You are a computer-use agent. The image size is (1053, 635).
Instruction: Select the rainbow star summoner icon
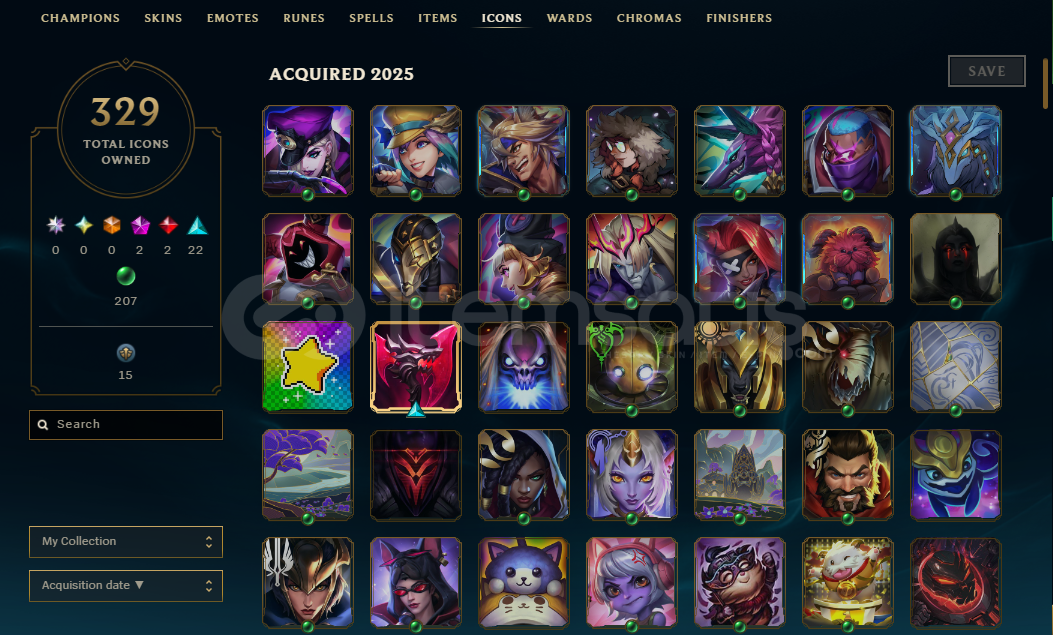coord(308,367)
